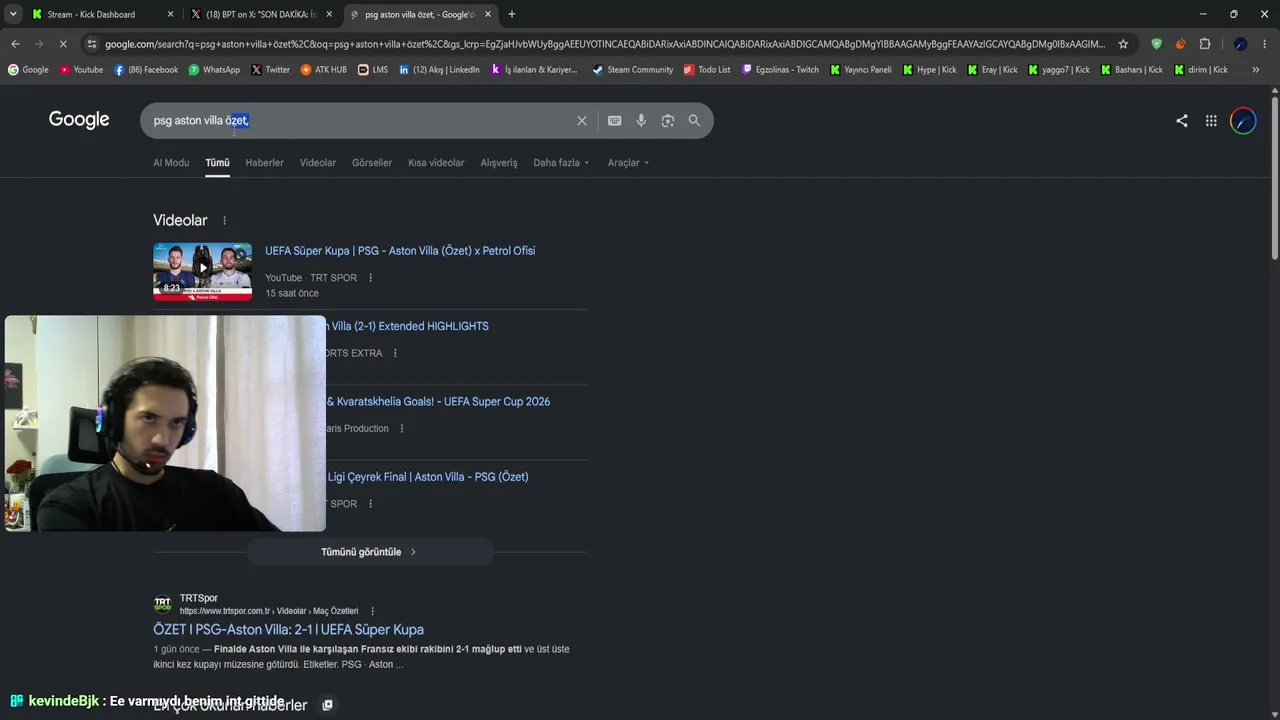Expand the Daha fazla dropdown

point(561,163)
